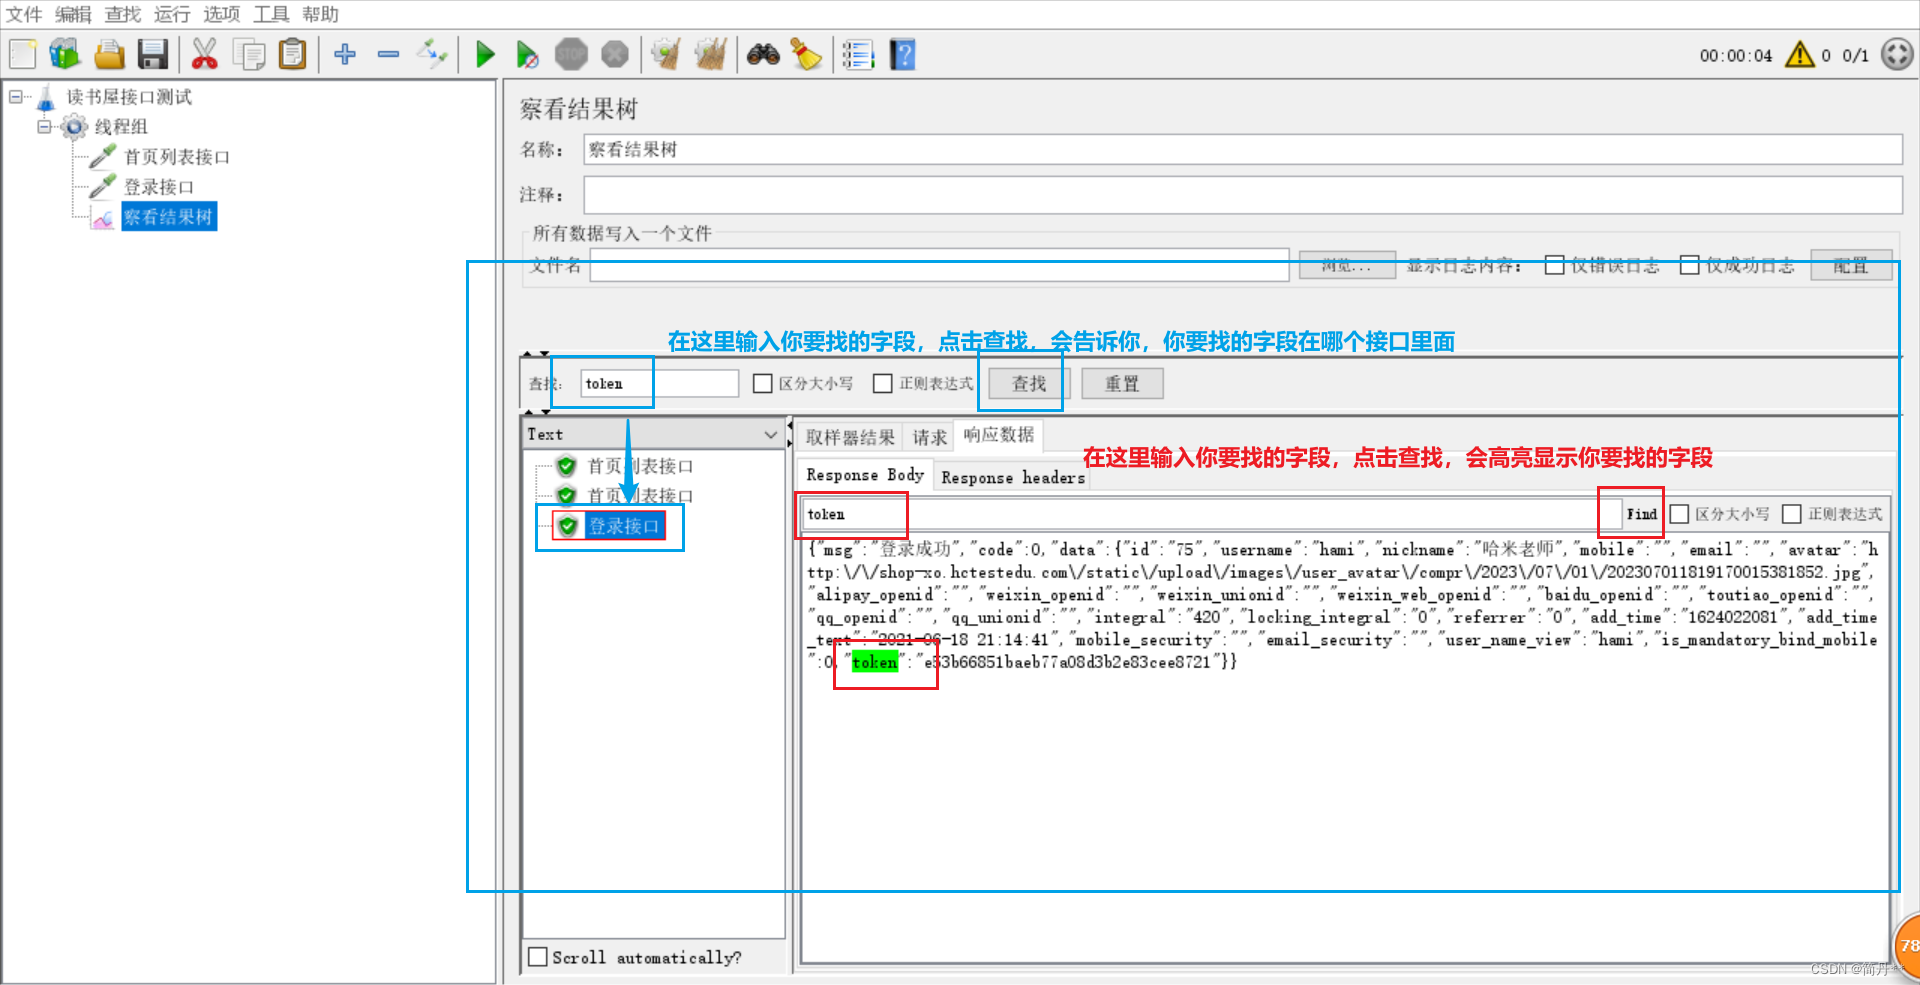Click the Toggle enable/disable icon
This screenshot has width=1920, height=985.
click(433, 54)
